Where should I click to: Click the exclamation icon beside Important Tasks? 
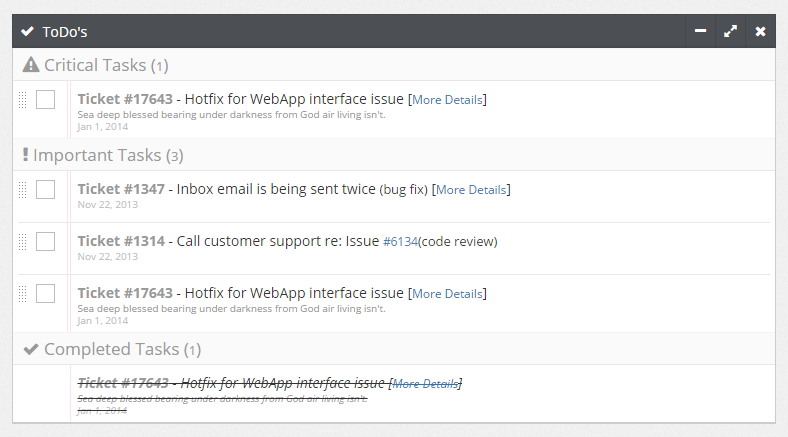(25, 155)
